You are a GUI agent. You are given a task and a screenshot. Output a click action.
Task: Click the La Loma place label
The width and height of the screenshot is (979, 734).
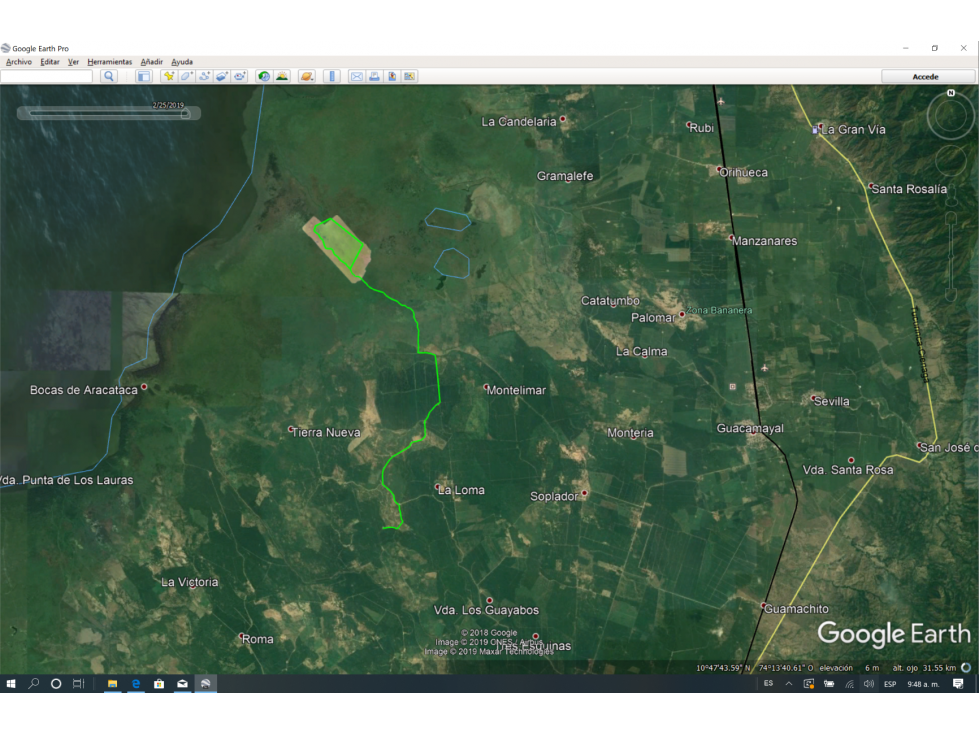tap(461, 491)
